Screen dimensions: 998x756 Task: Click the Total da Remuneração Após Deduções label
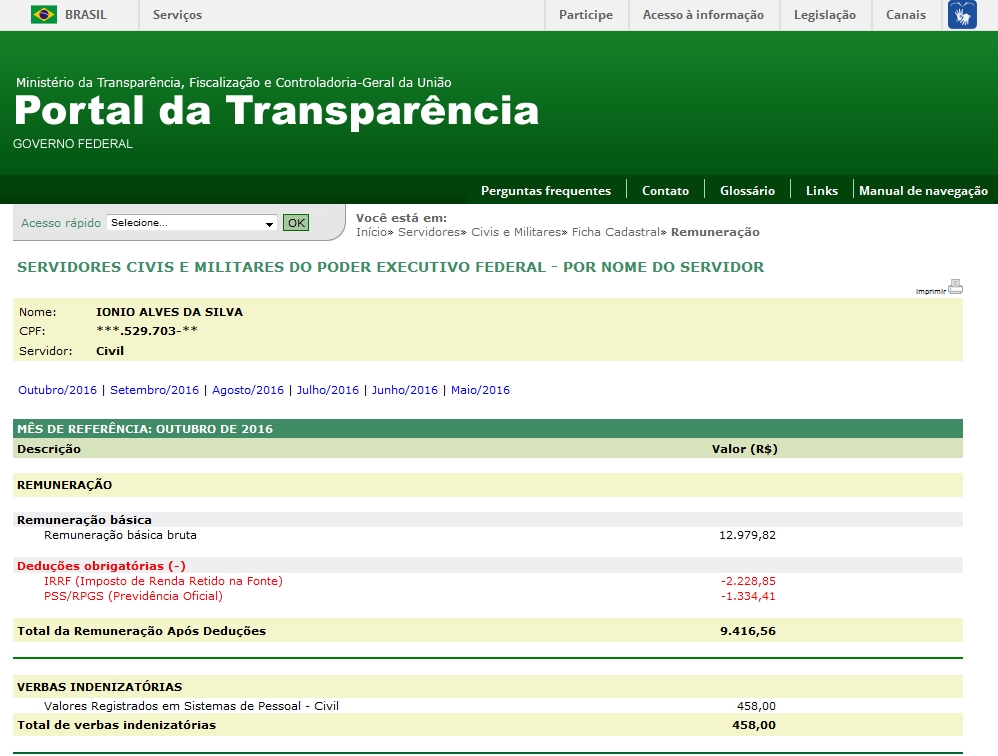click(141, 631)
